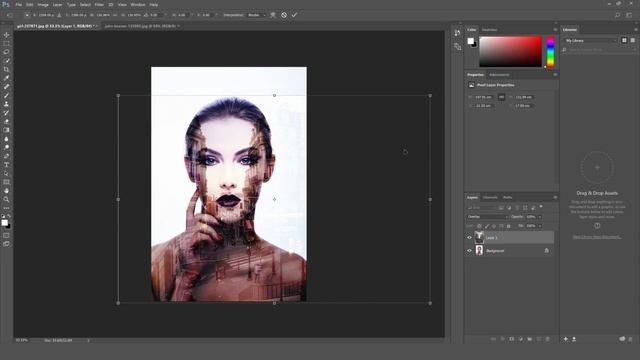
Task: Select the Quick Selection tool
Action: (6, 61)
